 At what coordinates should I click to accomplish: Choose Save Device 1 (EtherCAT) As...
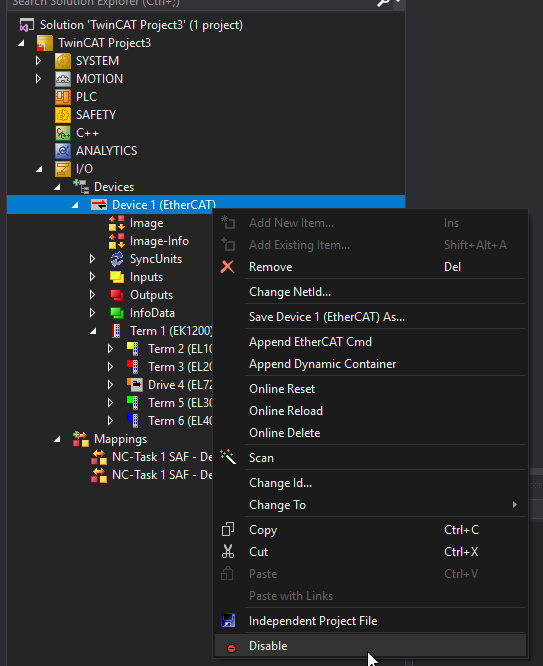(x=370, y=317)
